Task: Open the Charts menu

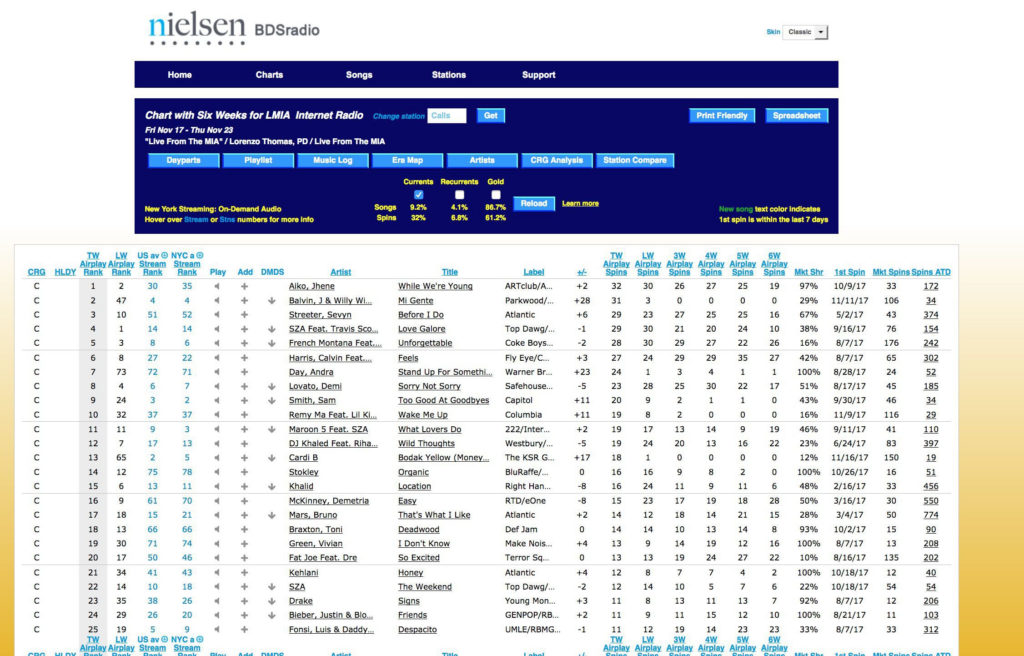Action: [269, 75]
